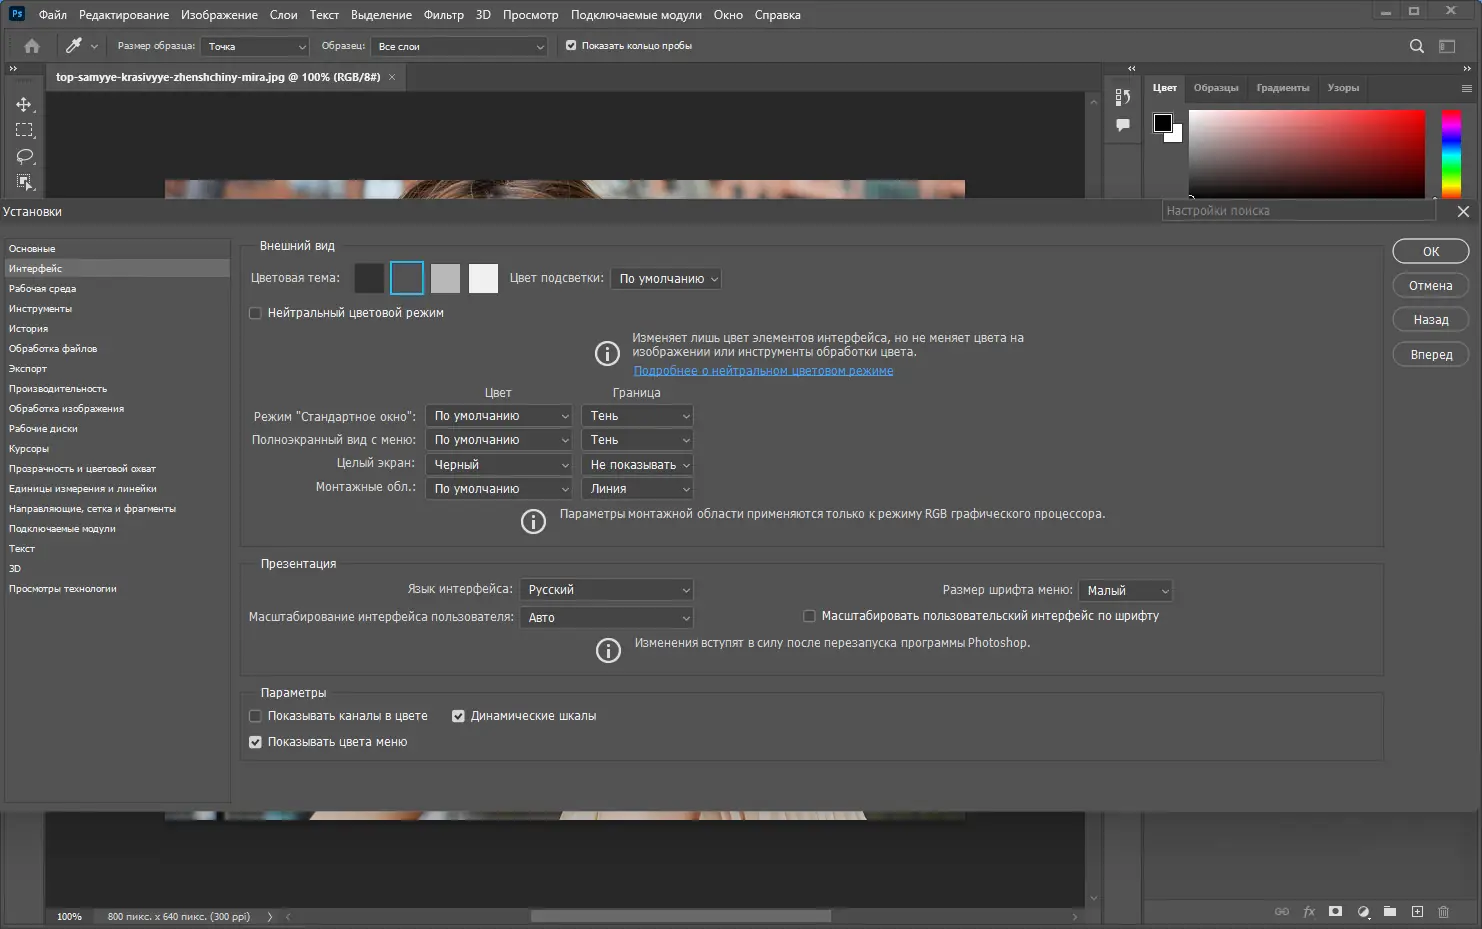Open Целый экран border Не показывать dropdown
Screen dimensions: 1482x929
[x=637, y=465]
